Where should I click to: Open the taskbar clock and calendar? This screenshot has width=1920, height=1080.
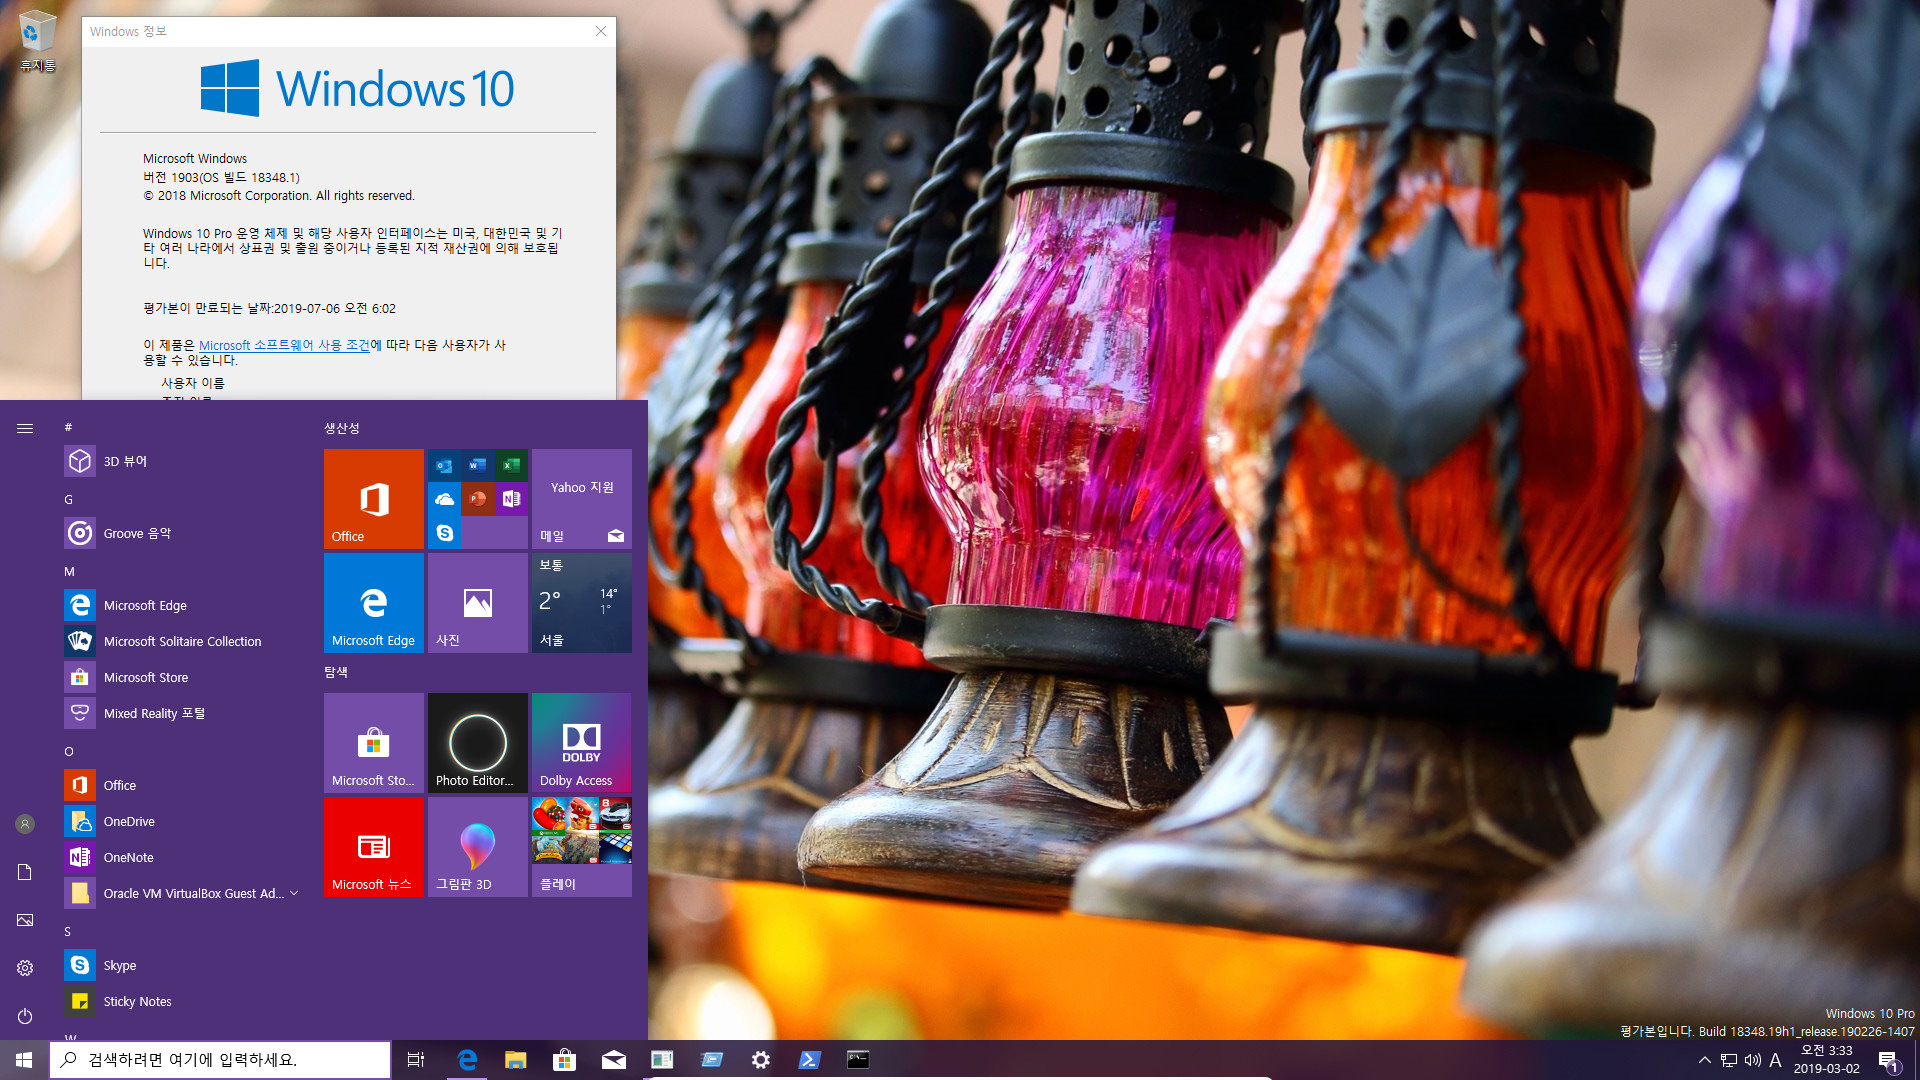click(x=1827, y=1060)
